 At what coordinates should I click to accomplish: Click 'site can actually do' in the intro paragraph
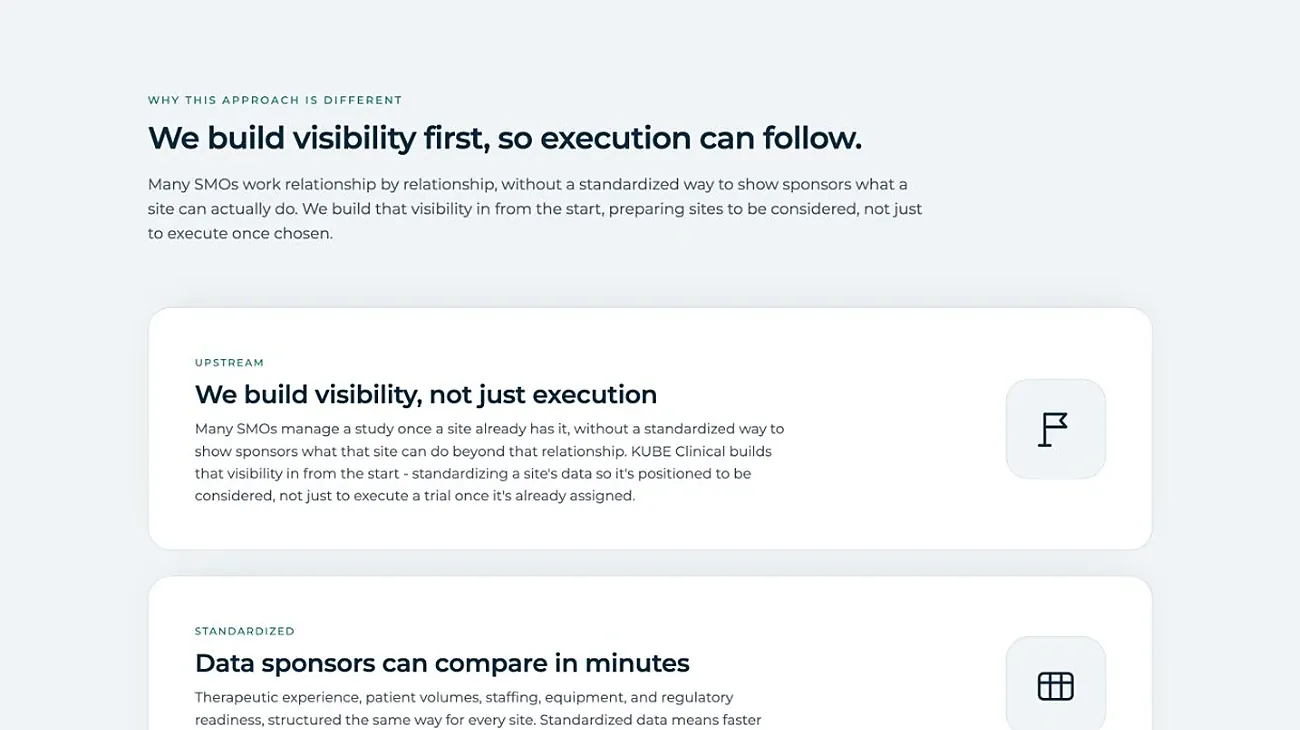(222, 209)
